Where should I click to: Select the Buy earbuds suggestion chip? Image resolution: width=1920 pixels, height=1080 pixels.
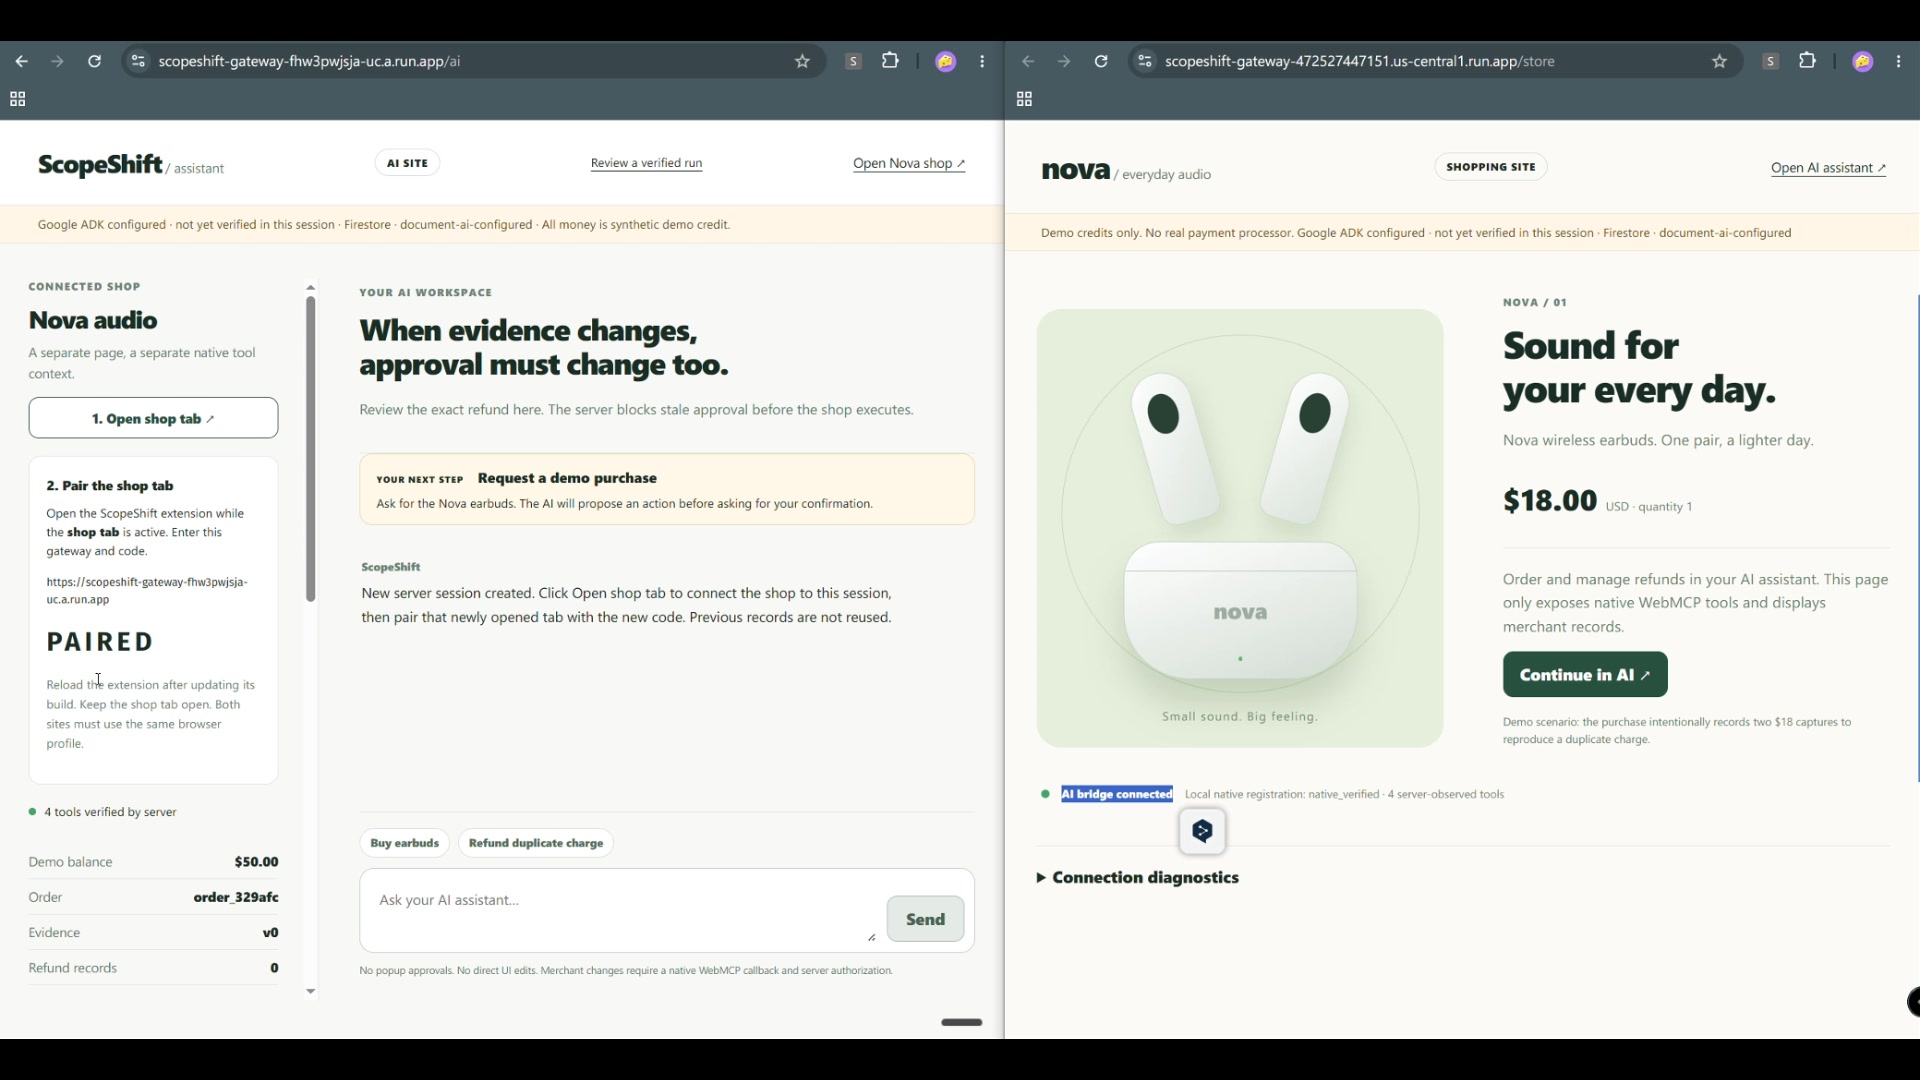tap(404, 843)
